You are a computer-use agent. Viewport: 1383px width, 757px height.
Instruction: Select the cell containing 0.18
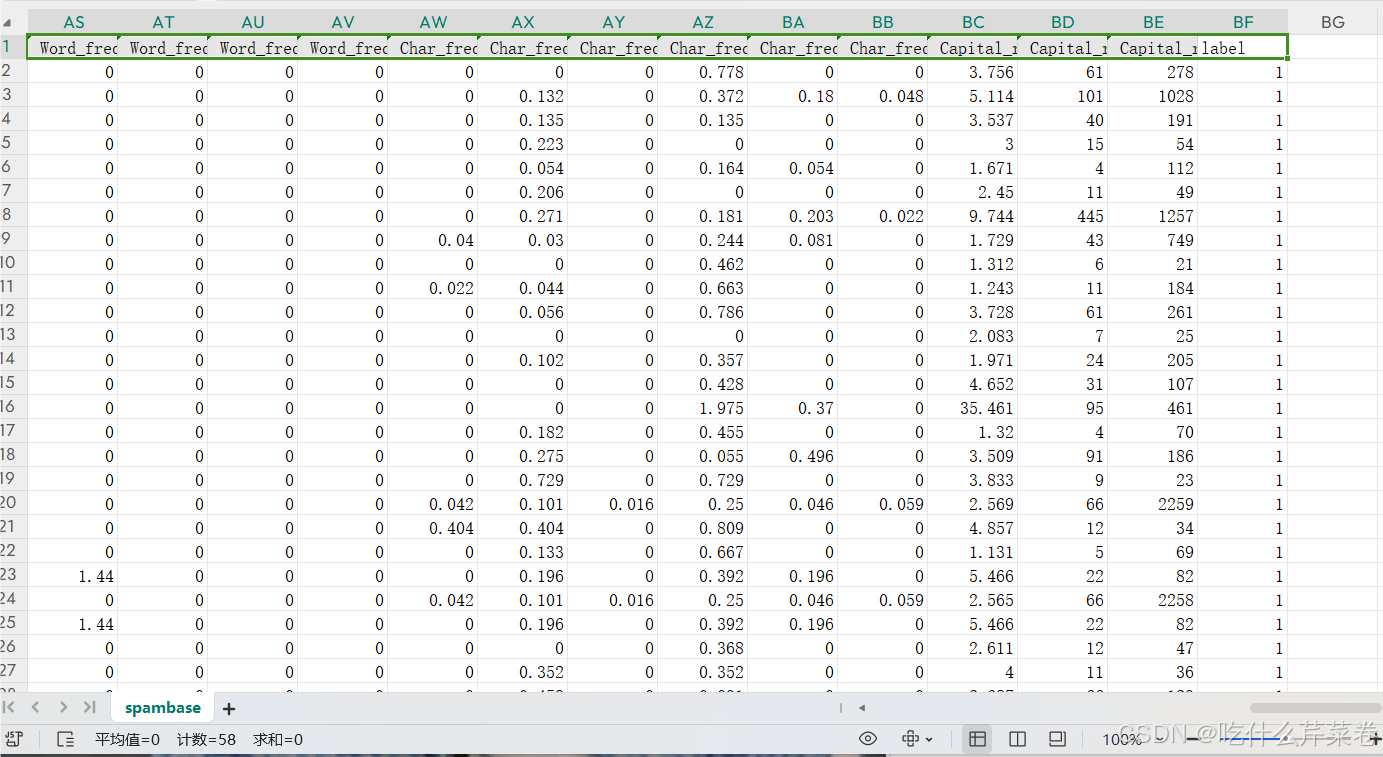pyautogui.click(x=793, y=96)
